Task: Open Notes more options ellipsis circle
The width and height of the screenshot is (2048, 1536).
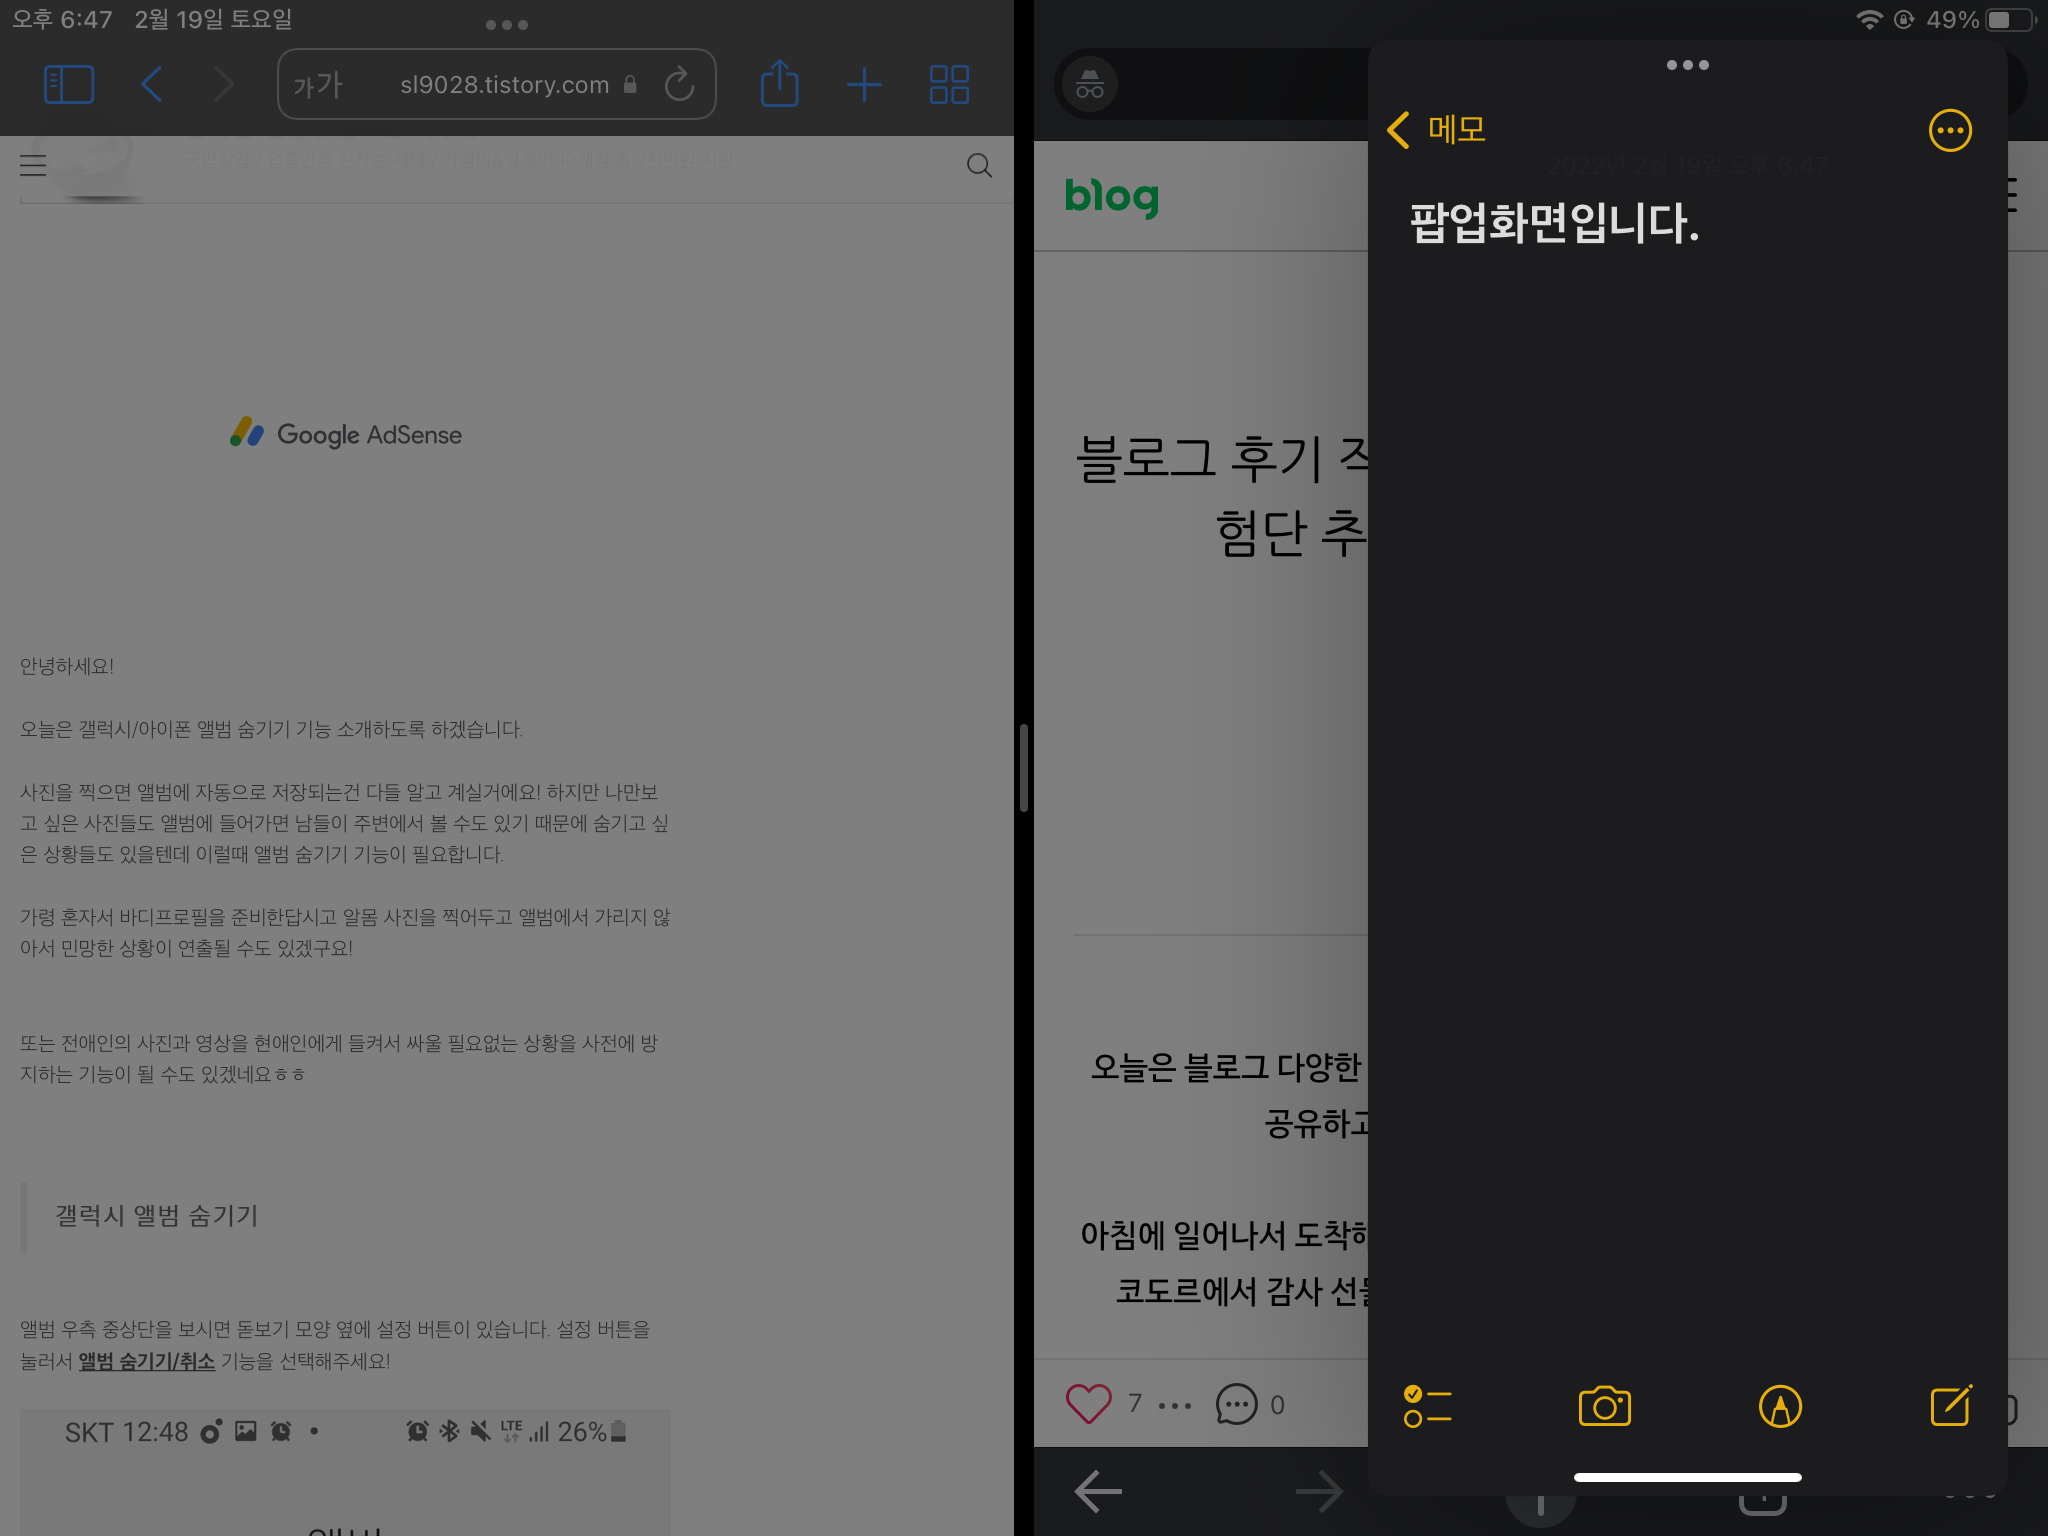Action: pos(1949,131)
